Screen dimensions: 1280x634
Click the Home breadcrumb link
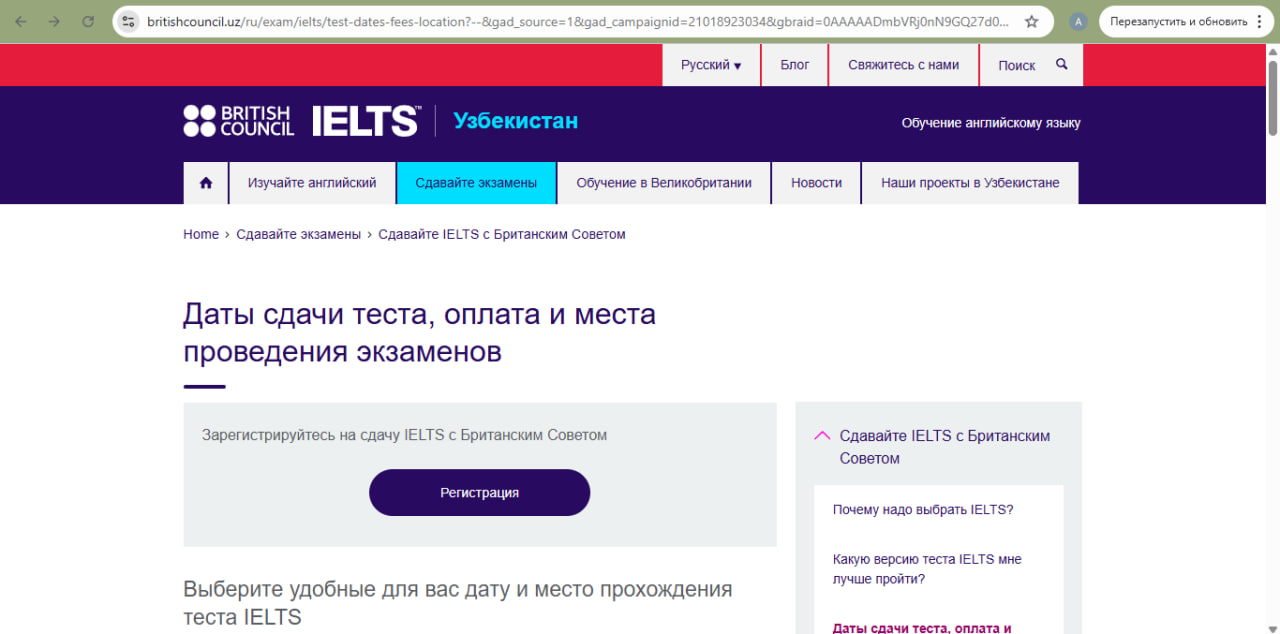(201, 234)
